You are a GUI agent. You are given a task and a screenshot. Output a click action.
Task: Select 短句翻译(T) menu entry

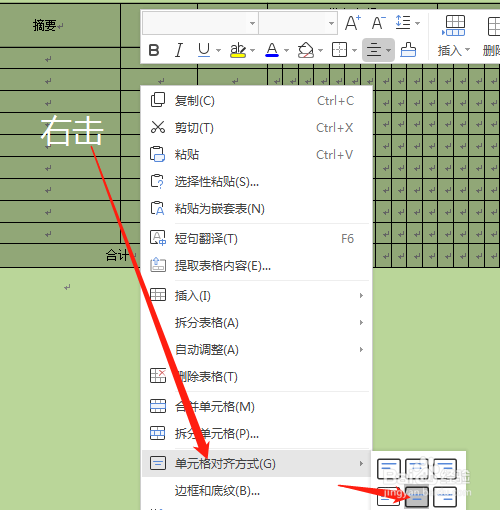click(x=256, y=239)
